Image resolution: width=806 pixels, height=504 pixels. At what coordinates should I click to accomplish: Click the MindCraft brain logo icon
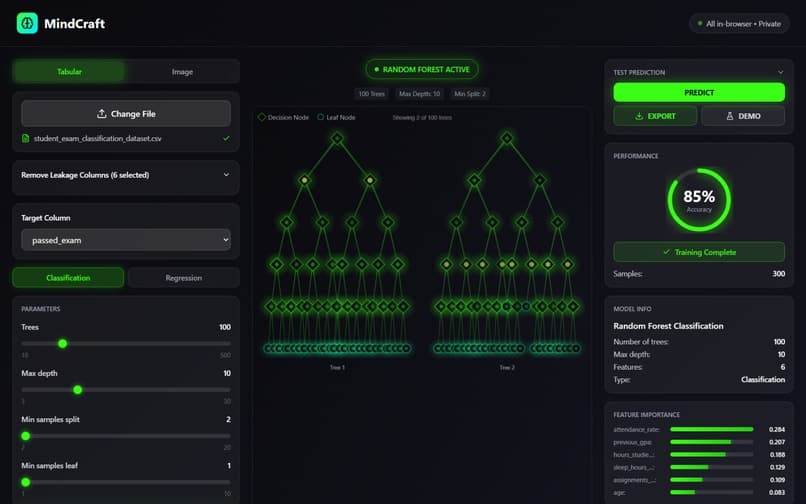click(27, 23)
